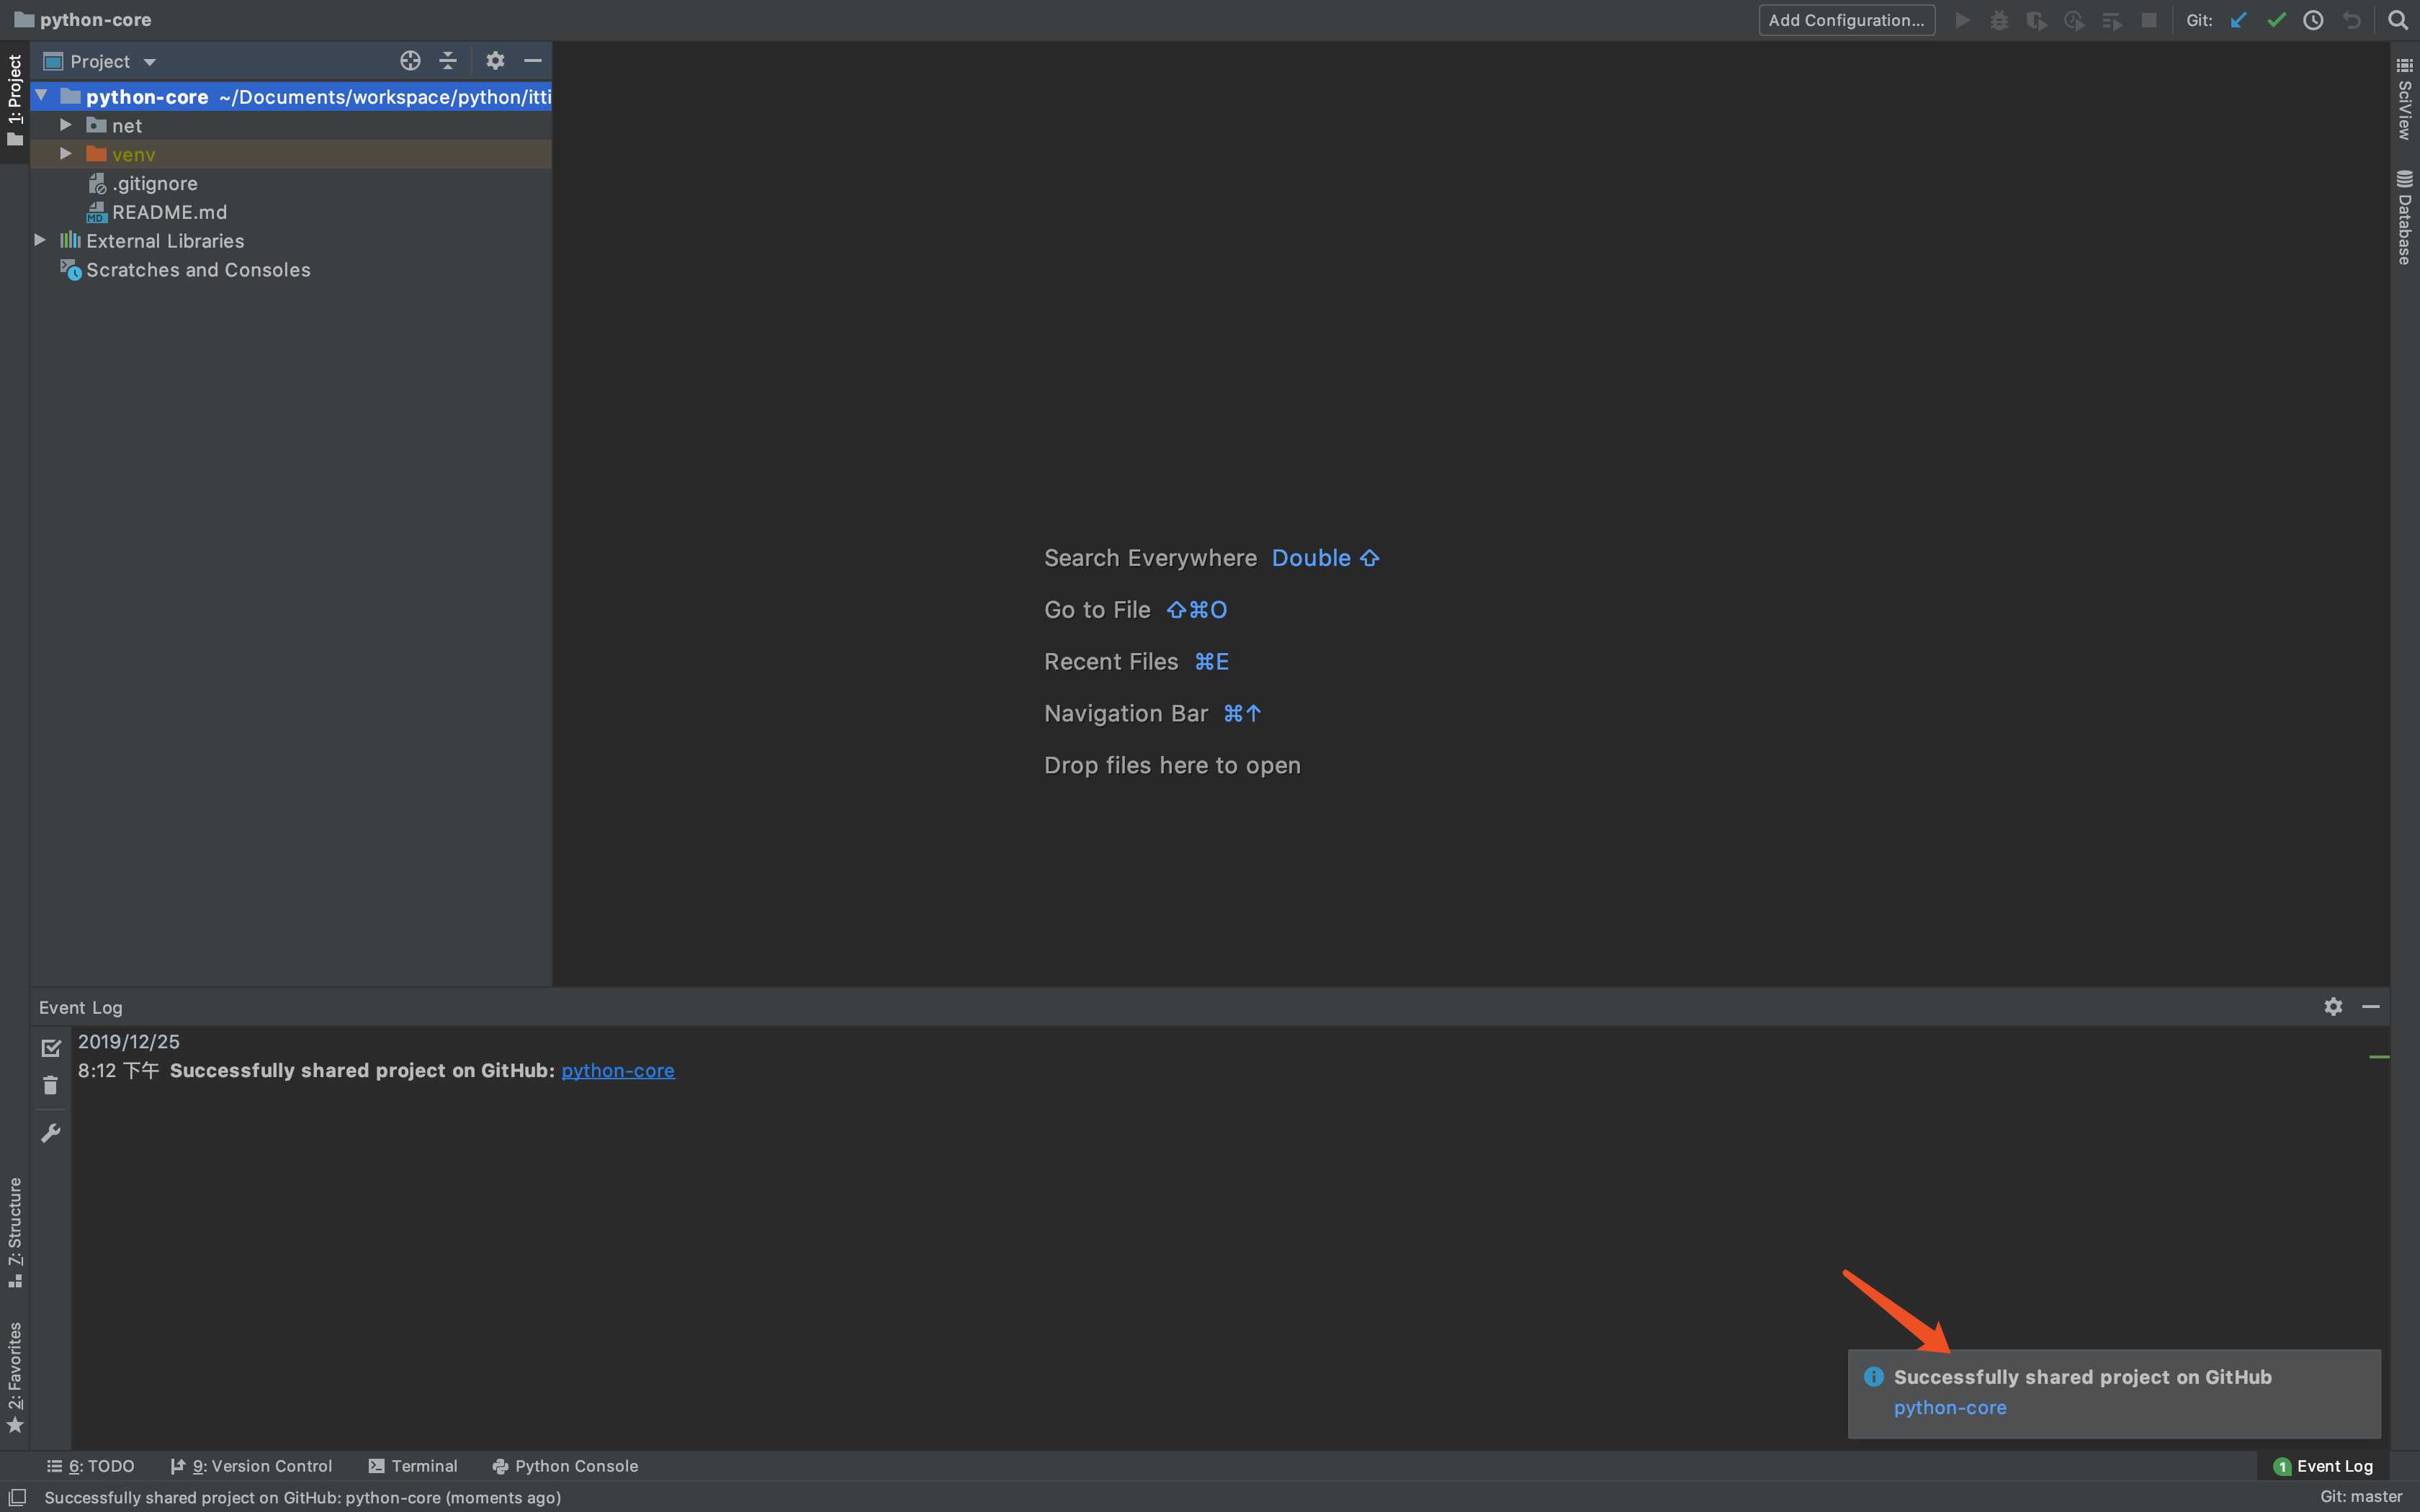This screenshot has height=1512, width=2420.
Task: Open Search Everywhere magnifier icon
Action: tap(2398, 20)
